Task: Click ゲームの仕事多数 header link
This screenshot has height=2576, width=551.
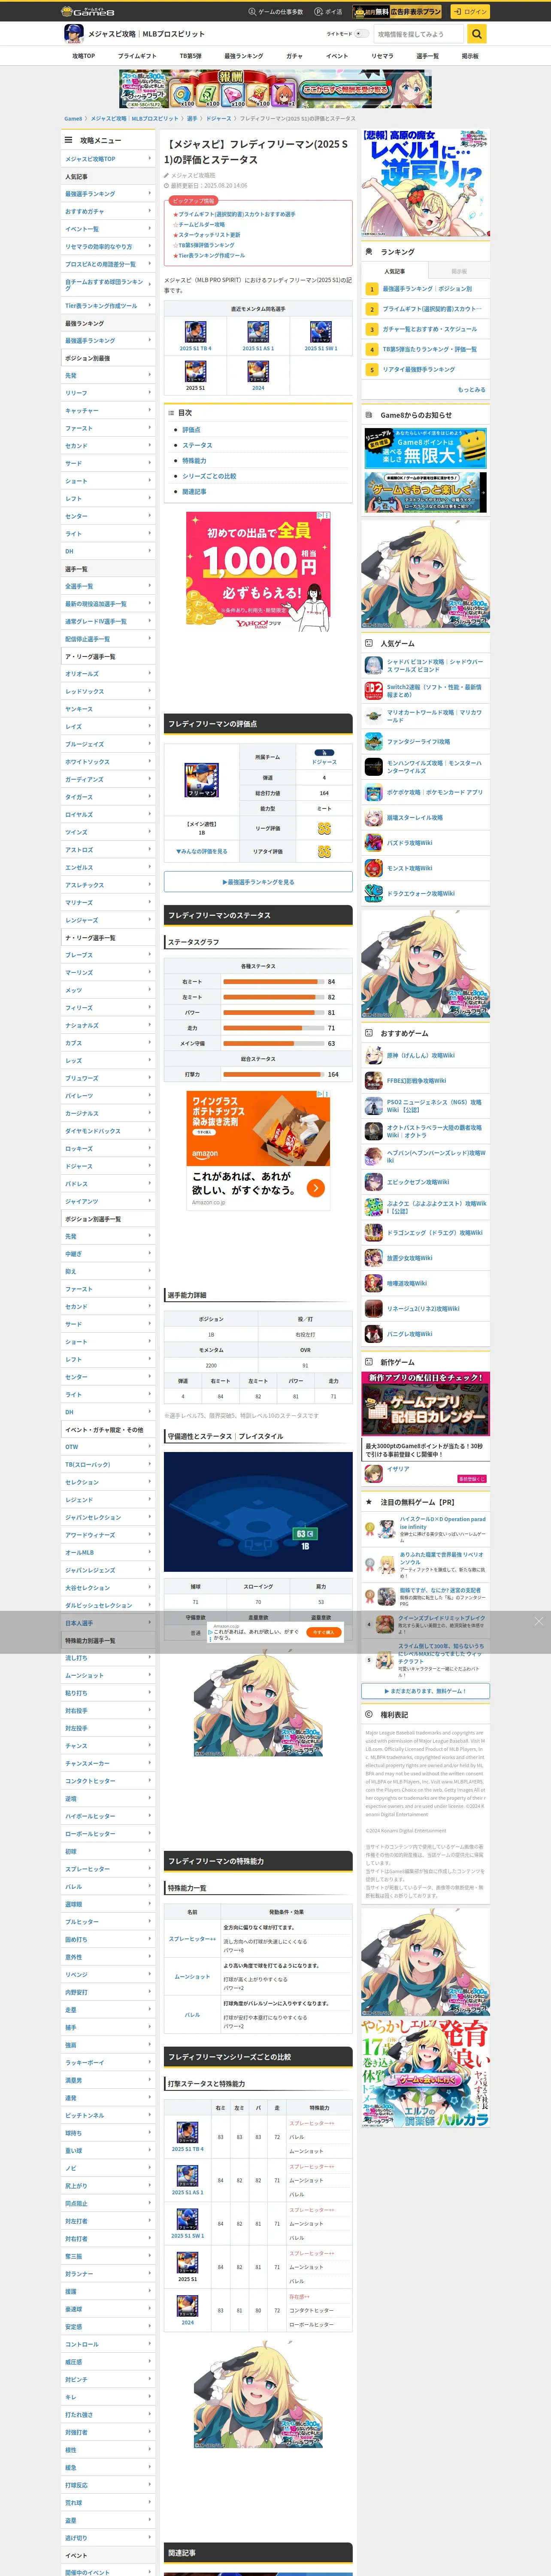Action: point(275,12)
